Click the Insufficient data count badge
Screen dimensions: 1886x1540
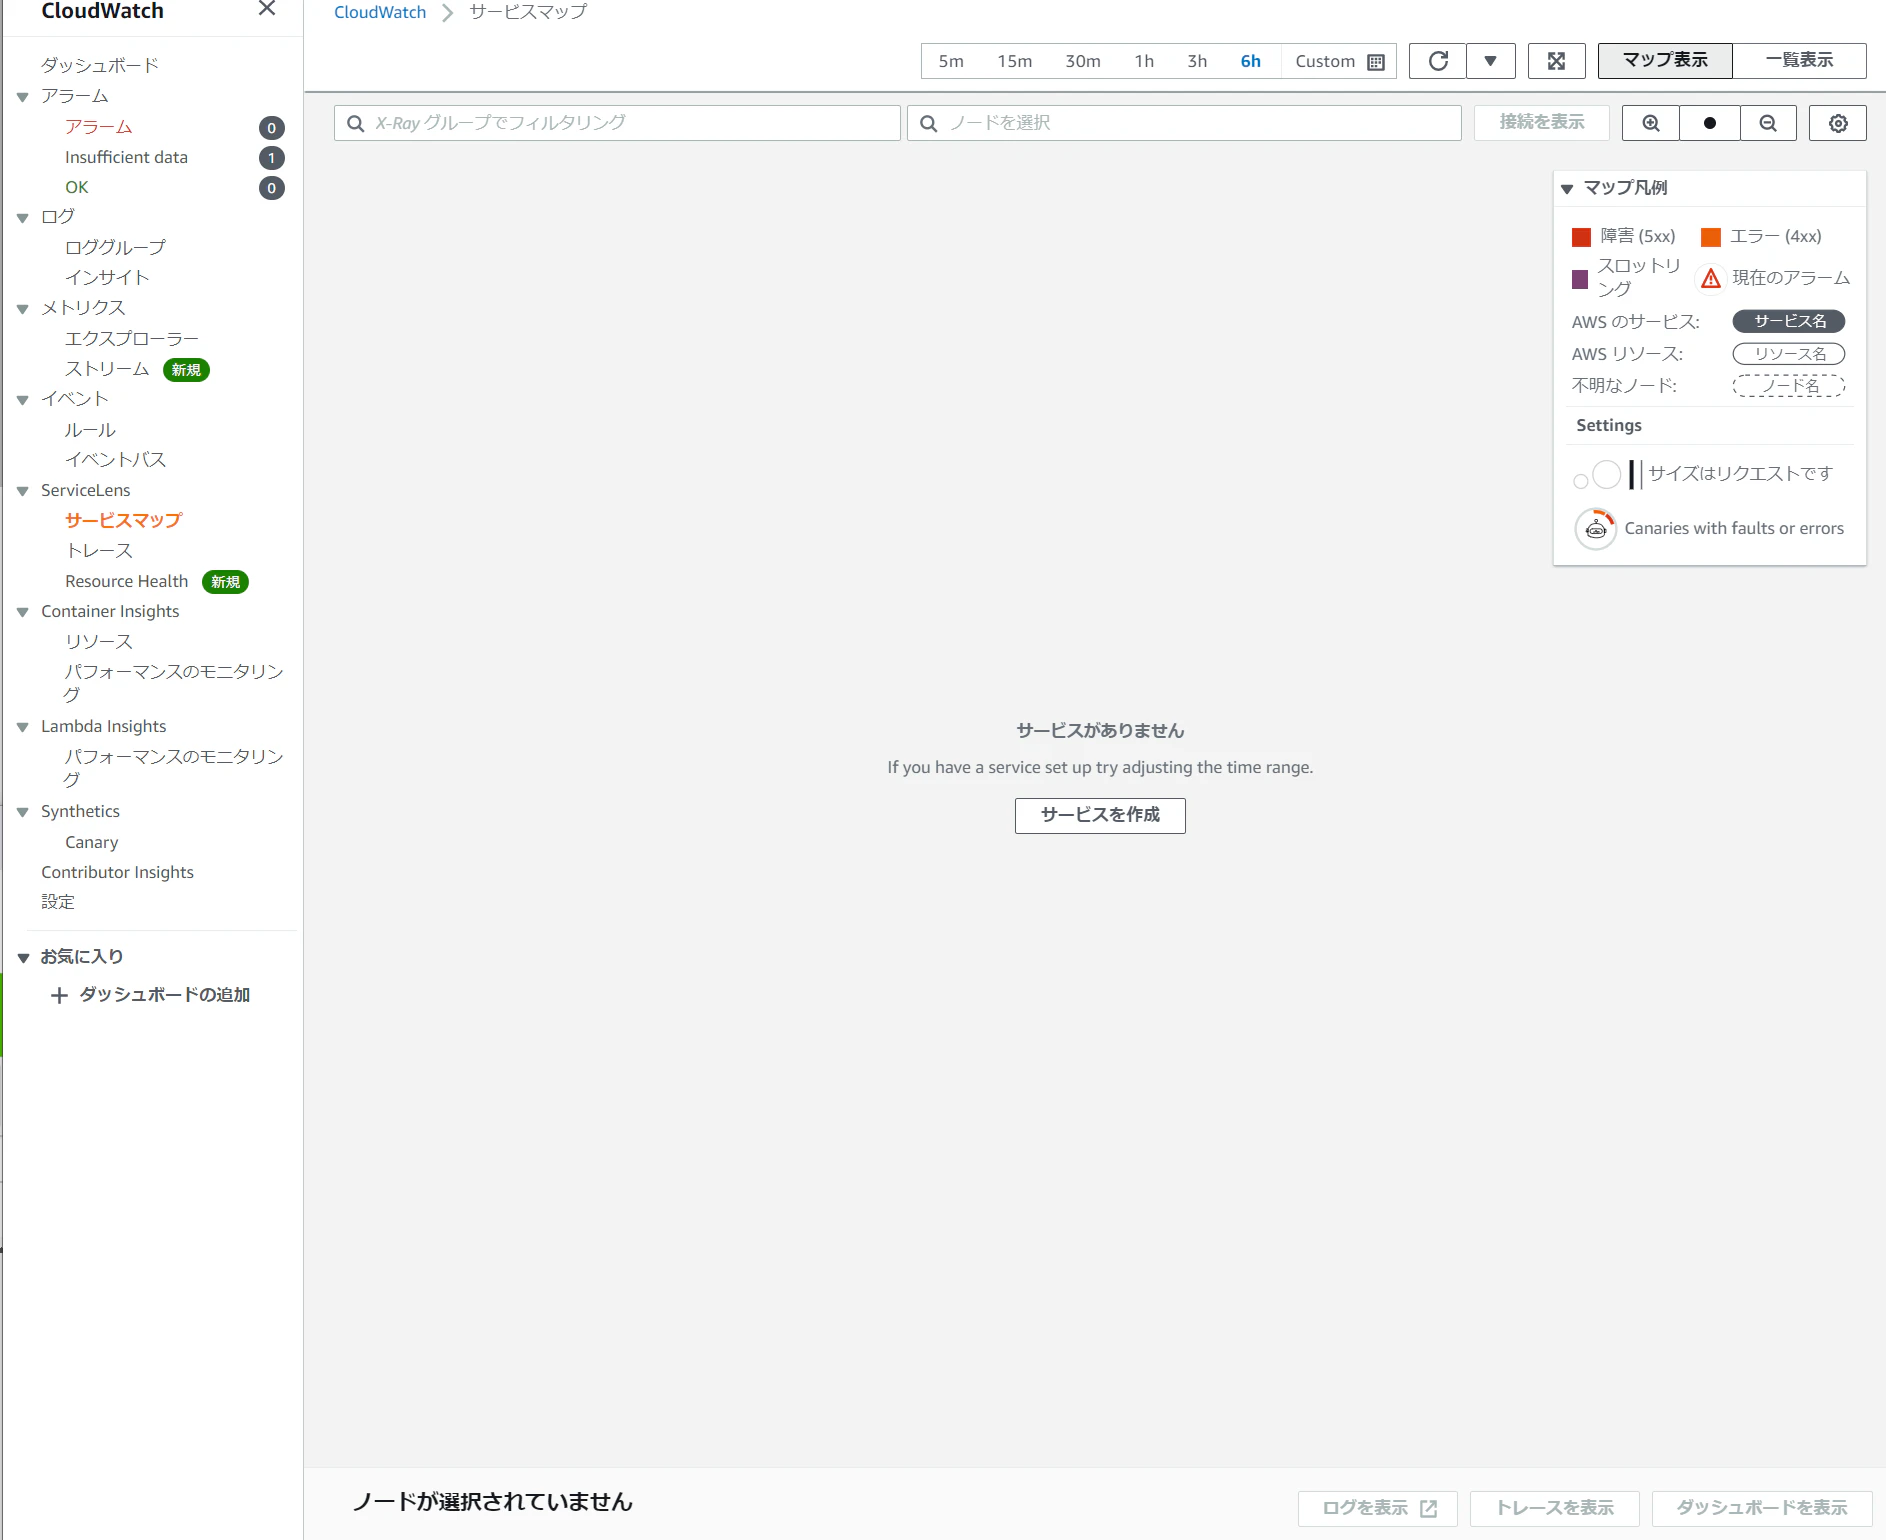(271, 158)
